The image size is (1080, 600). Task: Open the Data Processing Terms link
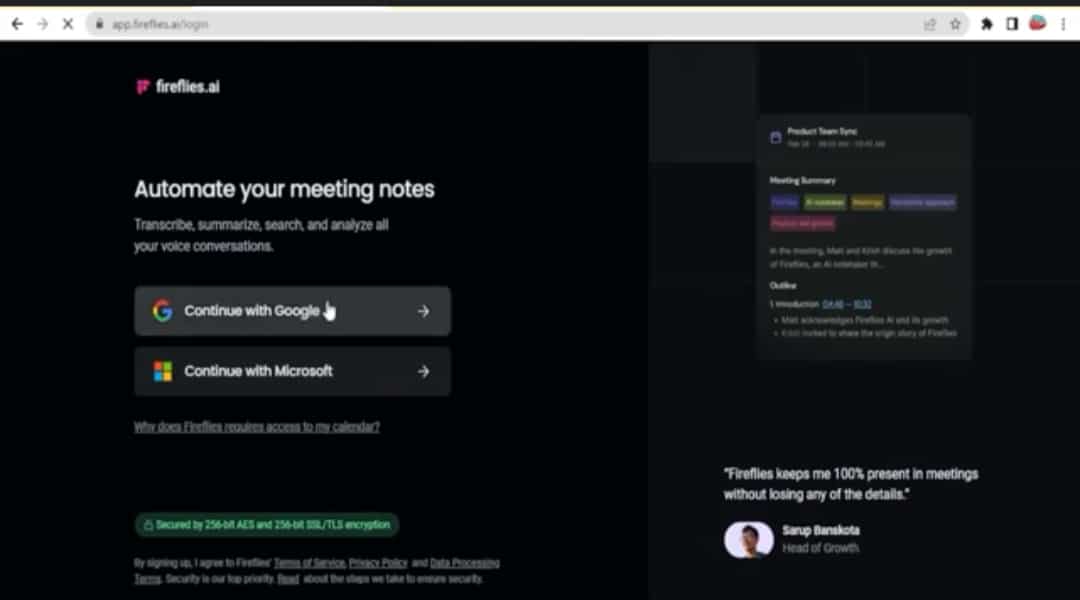pyautogui.click(x=464, y=563)
